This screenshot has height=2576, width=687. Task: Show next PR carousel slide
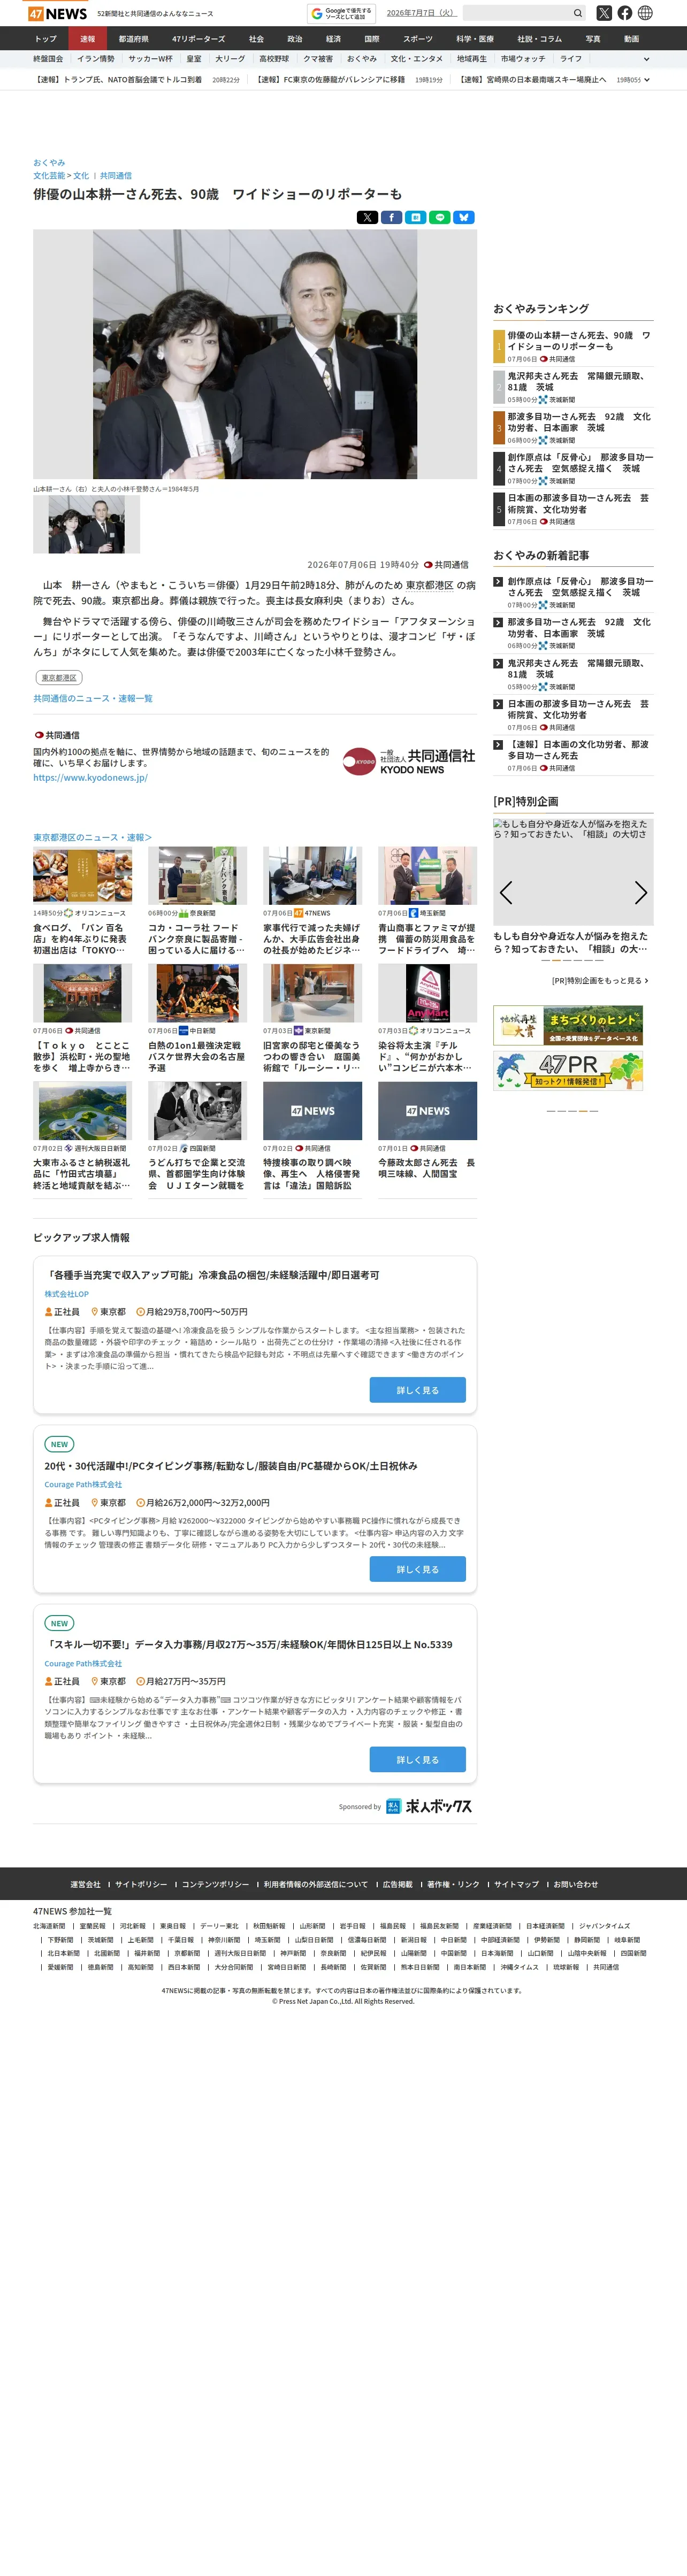(641, 892)
